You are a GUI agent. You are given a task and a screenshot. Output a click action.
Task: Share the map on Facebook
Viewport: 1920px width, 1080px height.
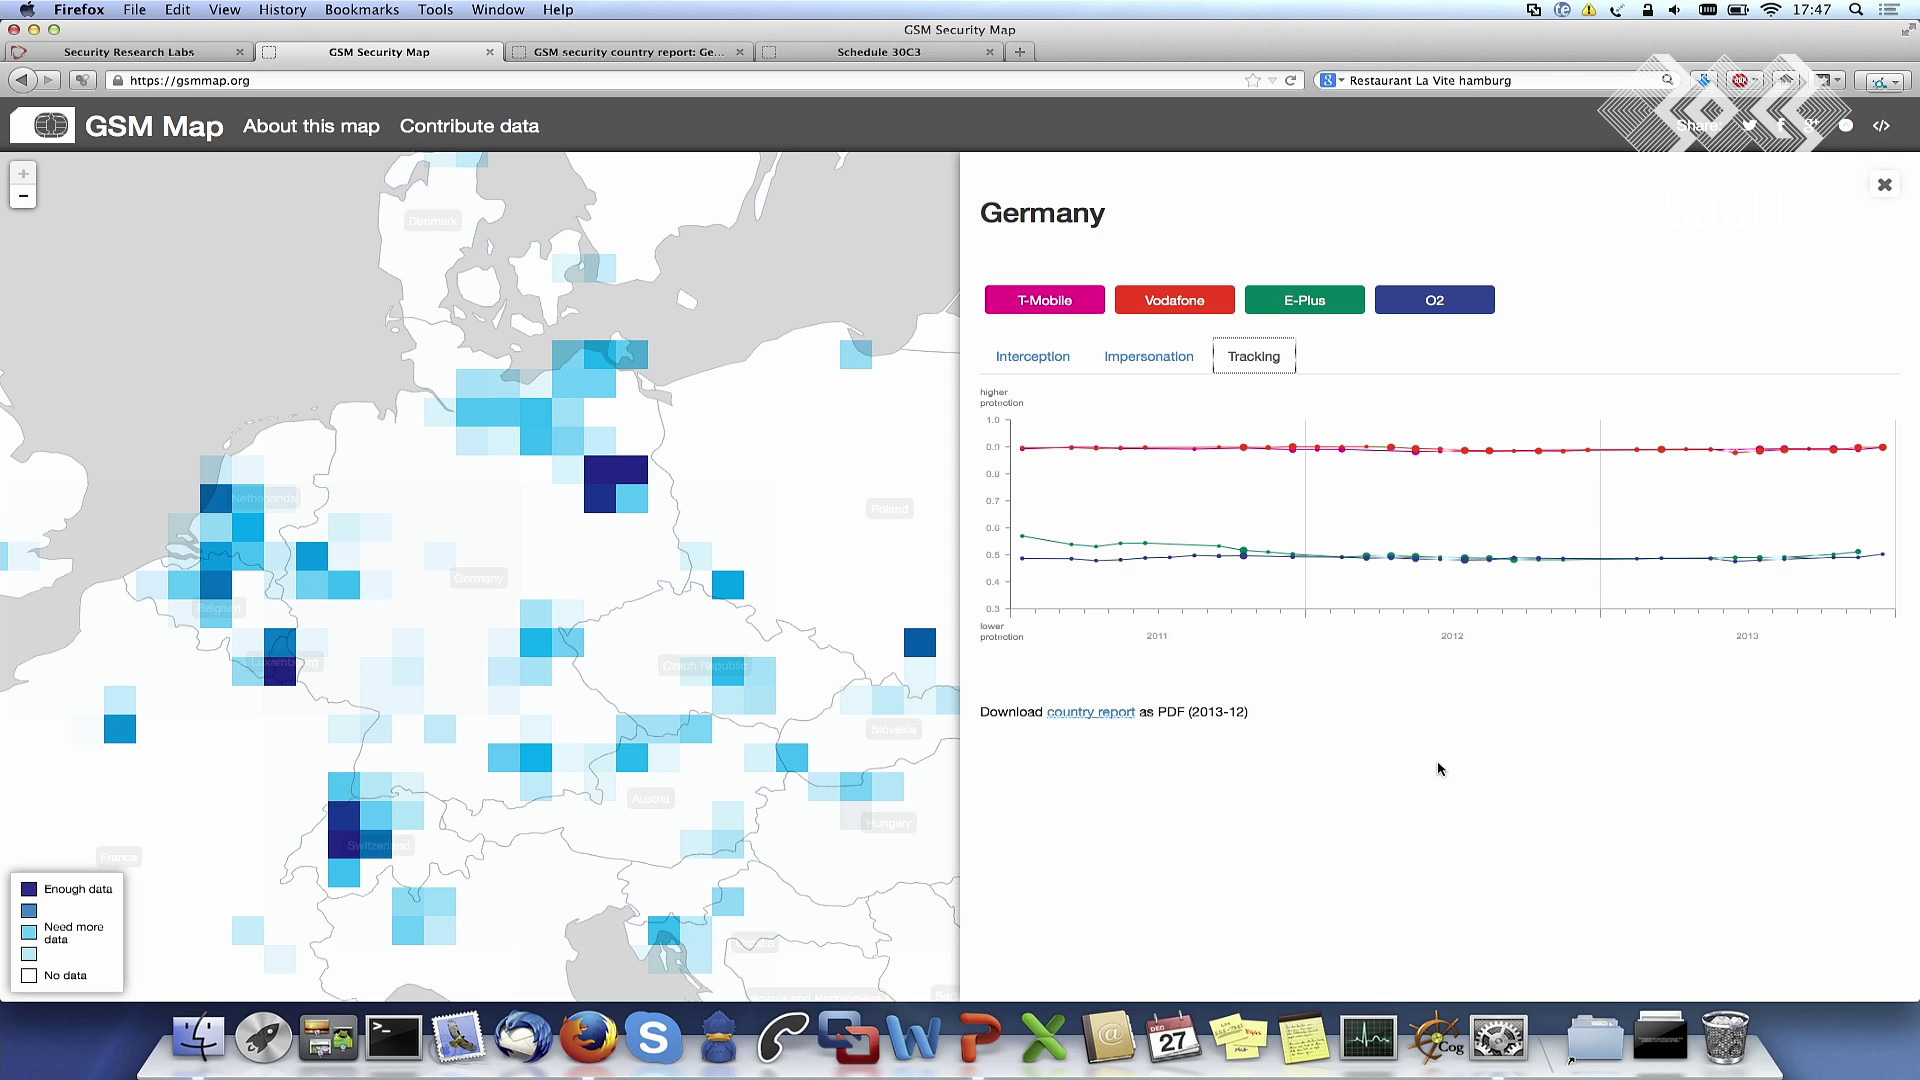(1781, 126)
